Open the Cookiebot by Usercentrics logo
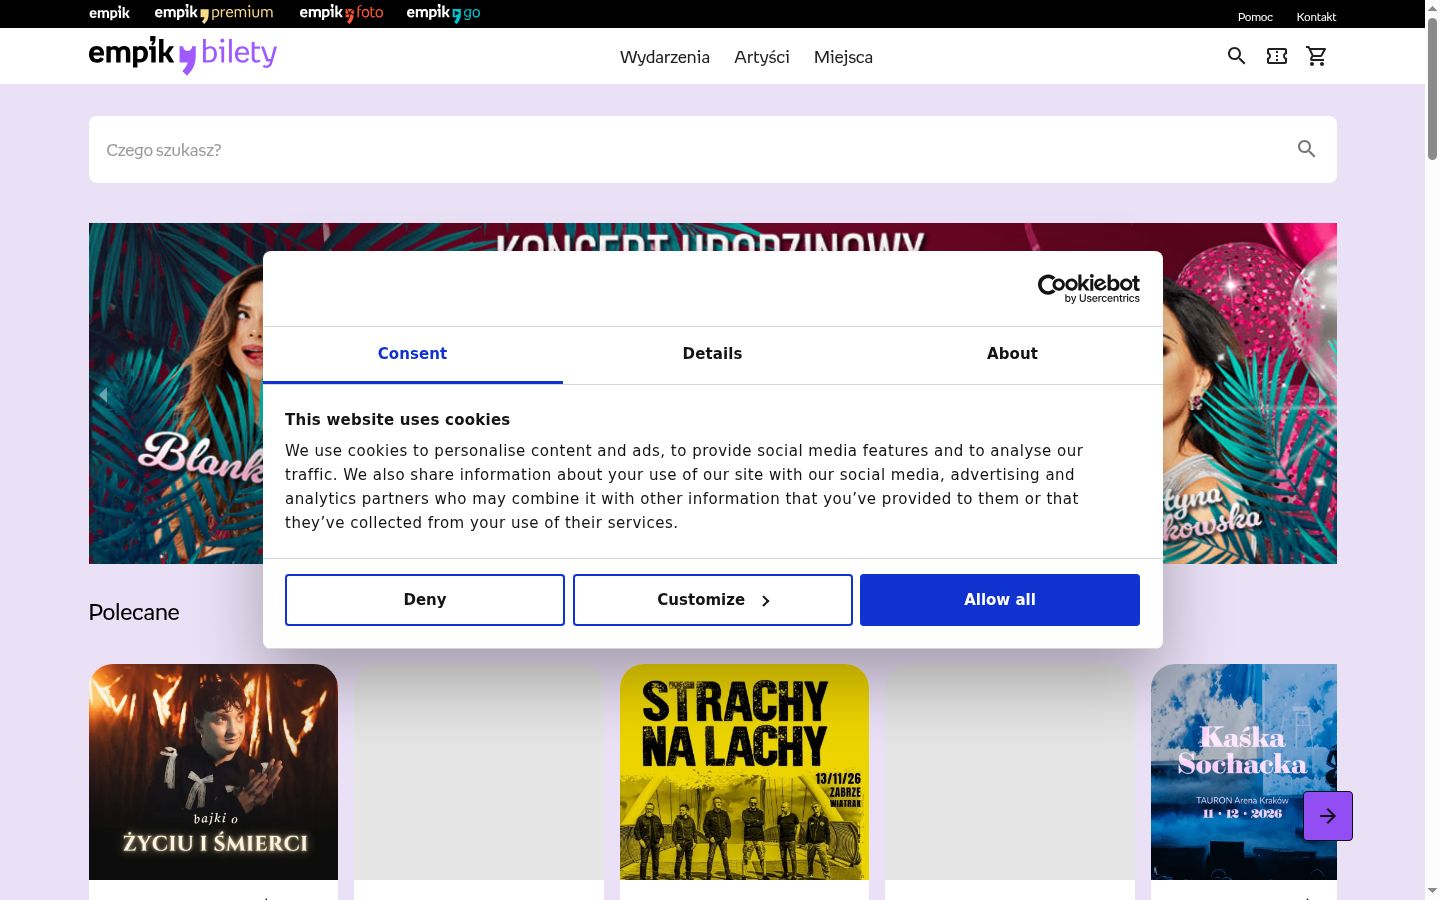This screenshot has width=1440, height=900. coord(1089,289)
